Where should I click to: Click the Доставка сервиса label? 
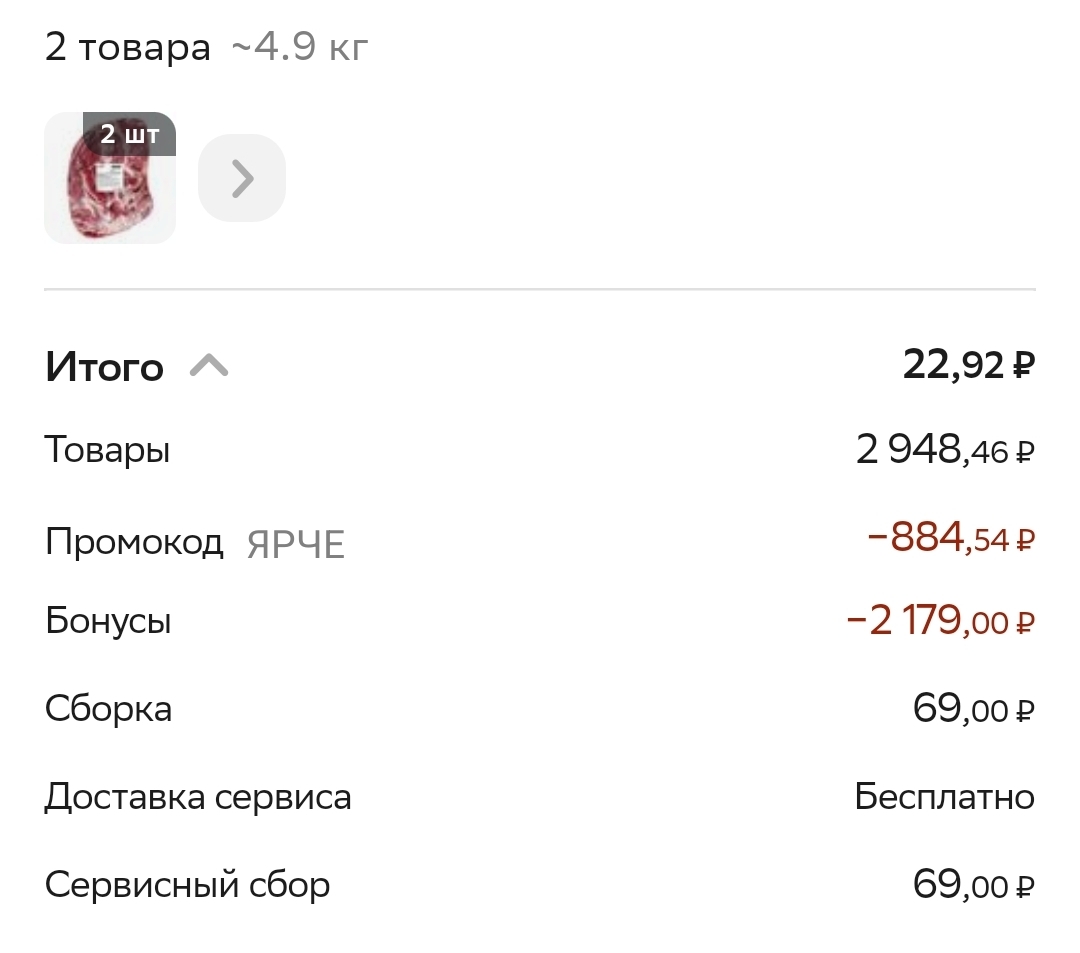198,797
